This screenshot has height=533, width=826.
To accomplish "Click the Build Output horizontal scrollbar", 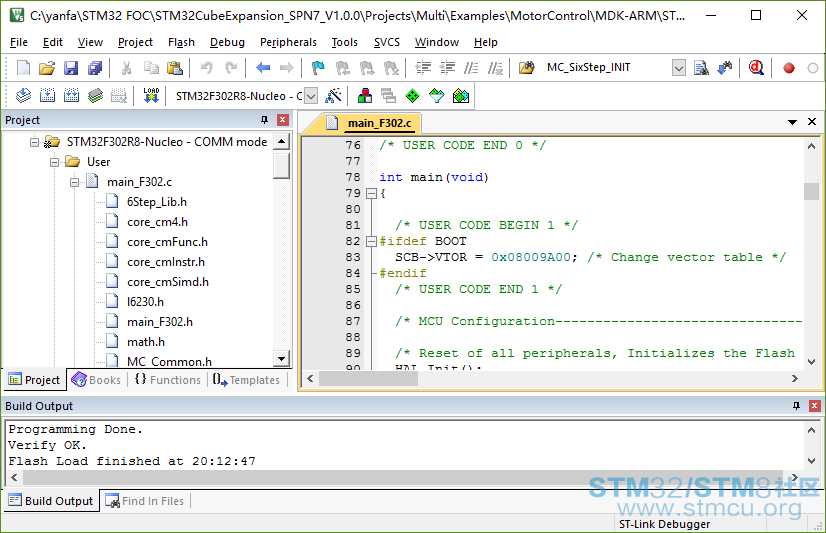I will 403,477.
